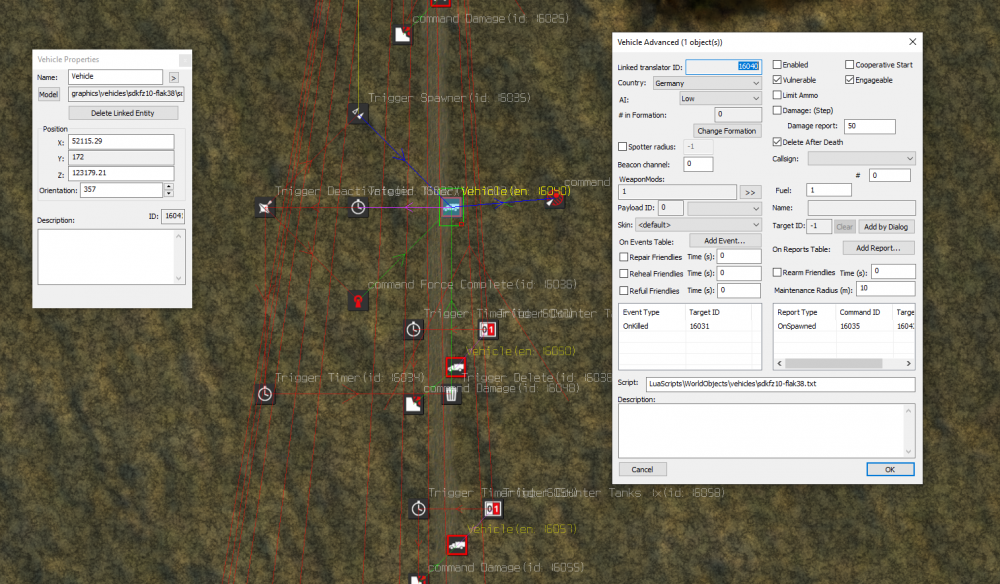This screenshot has width=1000, height=584.
Task: Select the Vehicle 16057 truck icon
Action: tap(457, 545)
